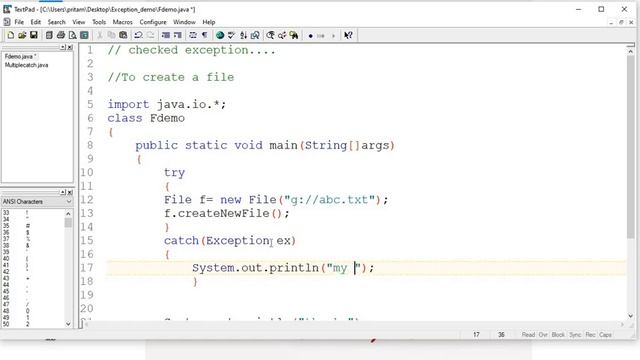Toggle visible paragraph marks icon
Screen dimensions: 640x360
coord(204,36)
